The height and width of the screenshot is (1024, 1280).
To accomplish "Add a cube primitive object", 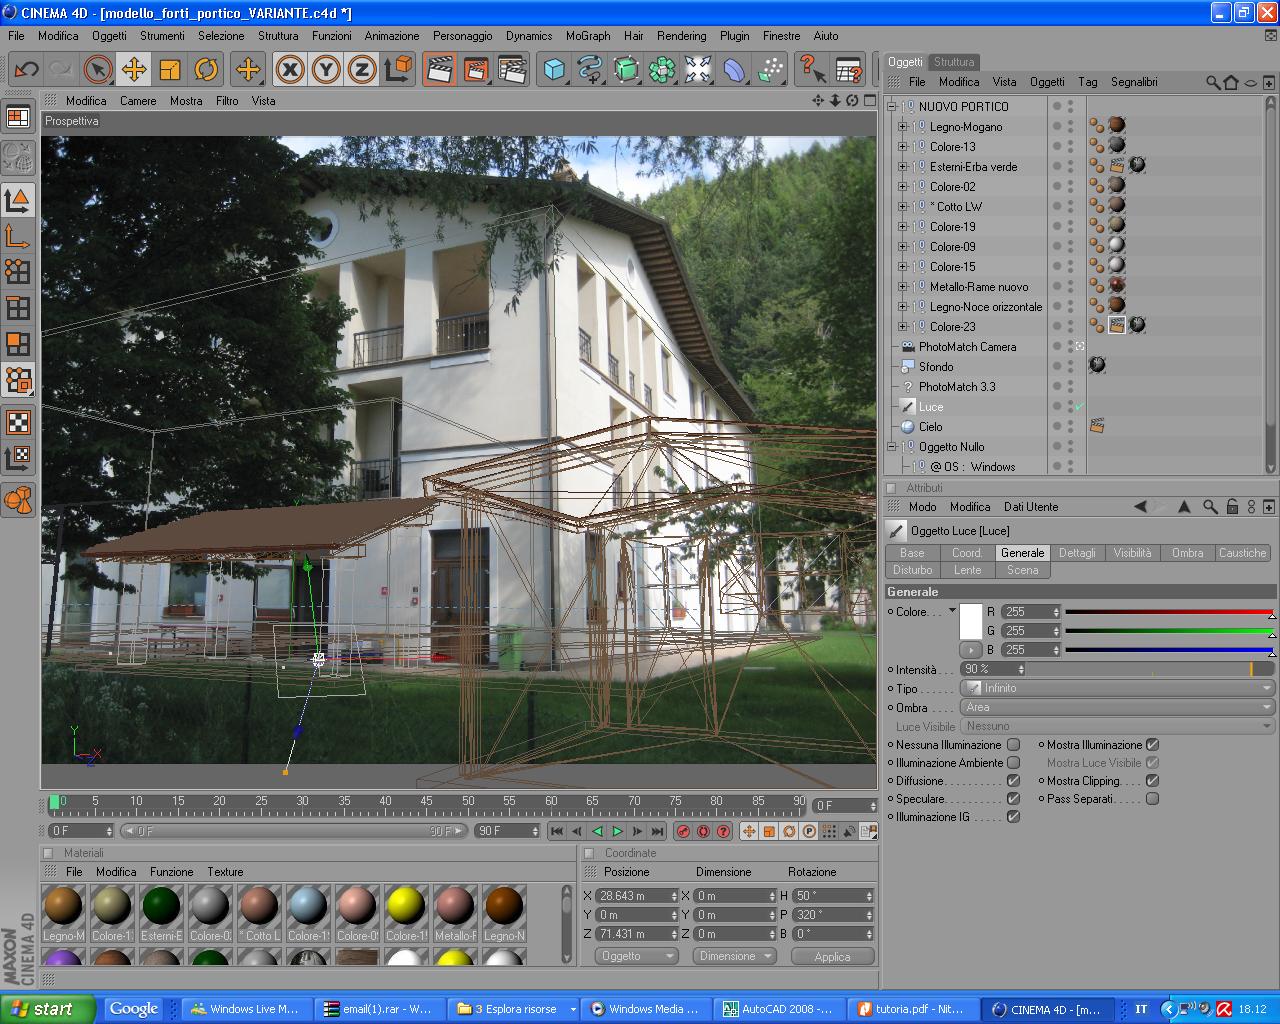I will click(554, 69).
